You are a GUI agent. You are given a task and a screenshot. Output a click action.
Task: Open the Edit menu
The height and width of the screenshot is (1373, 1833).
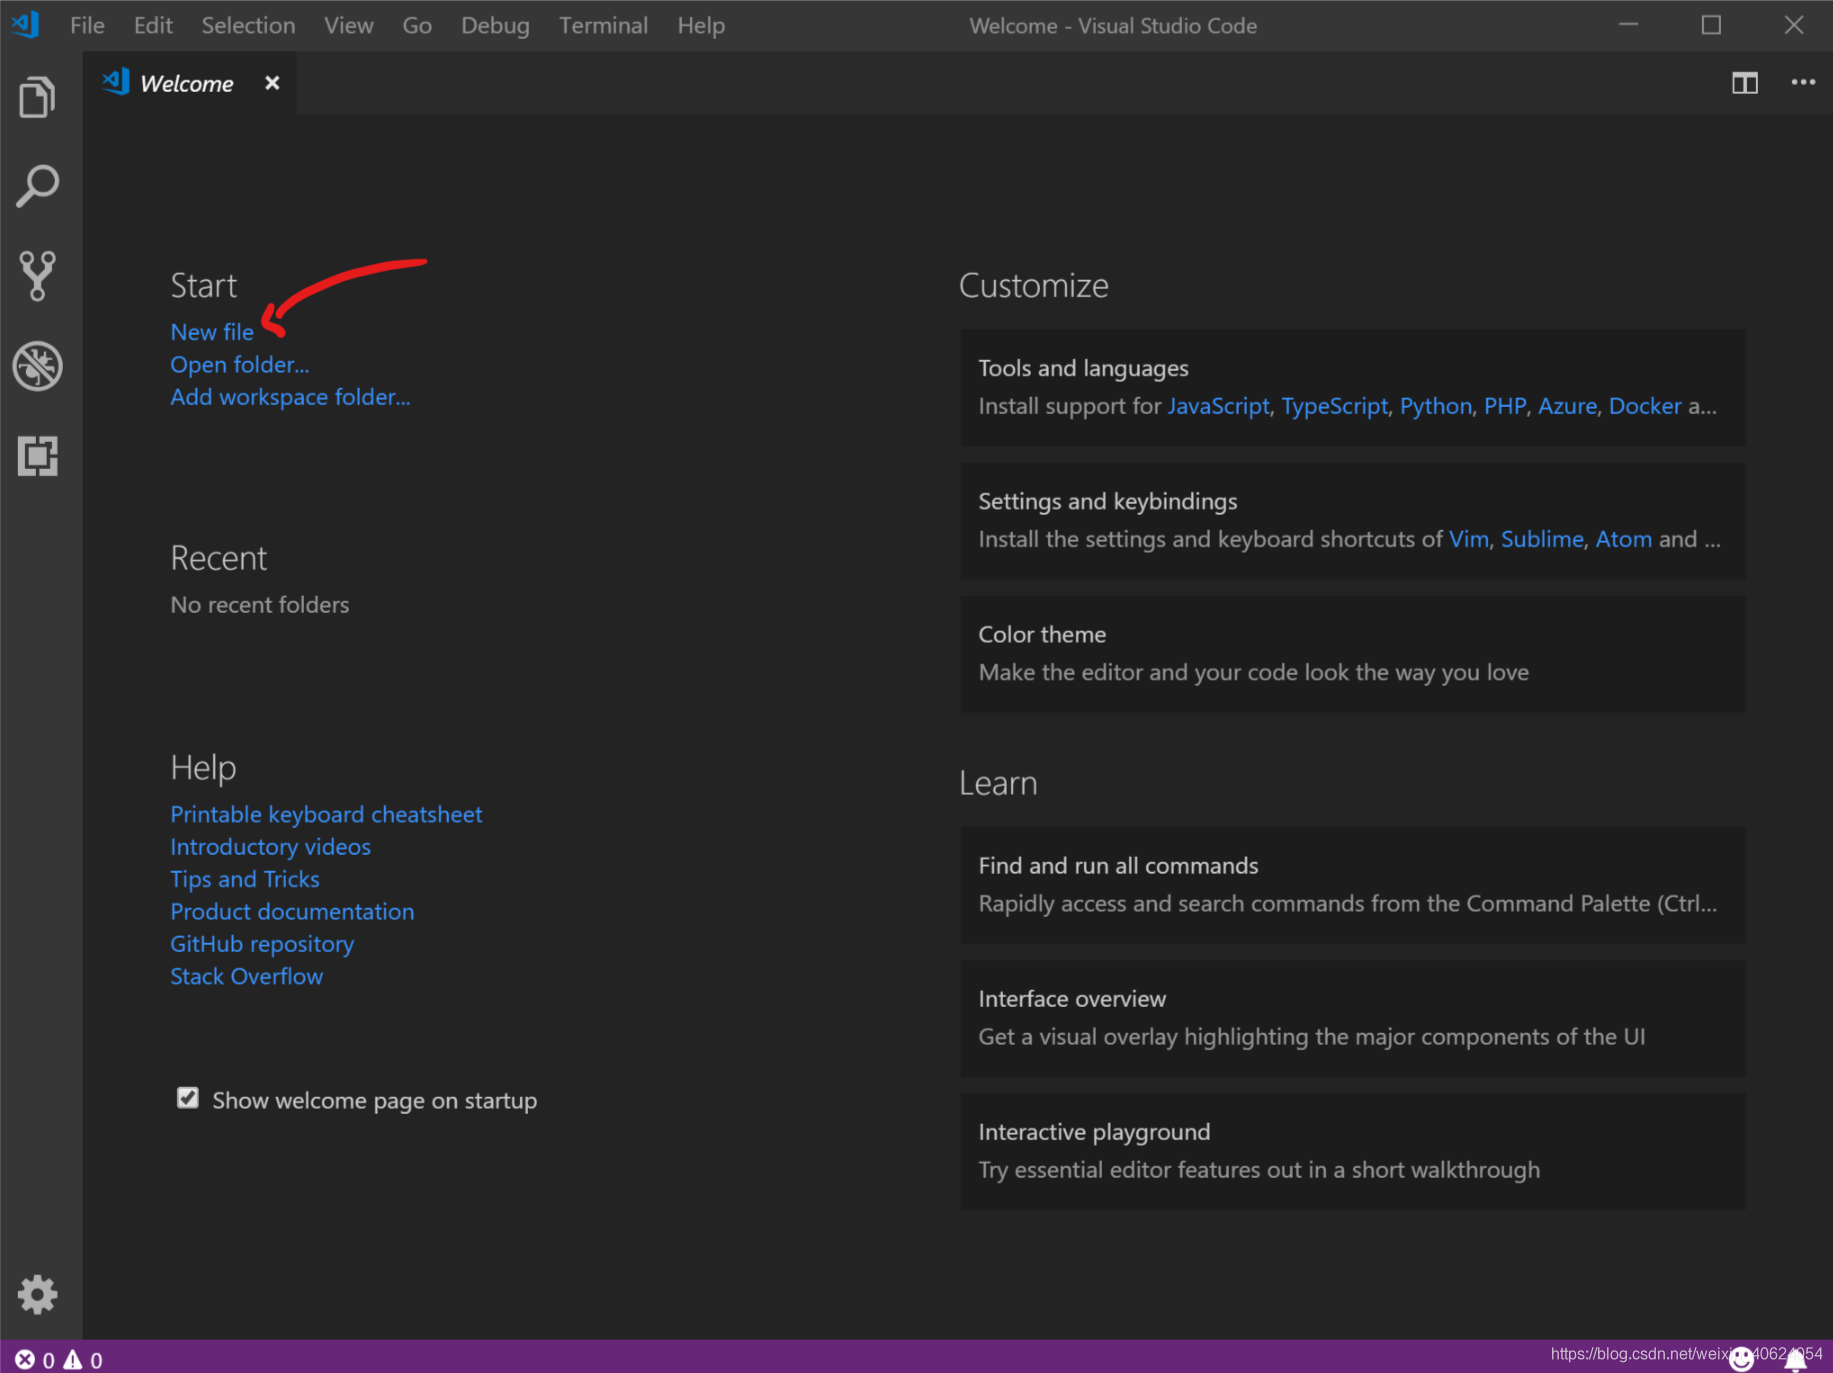153,25
